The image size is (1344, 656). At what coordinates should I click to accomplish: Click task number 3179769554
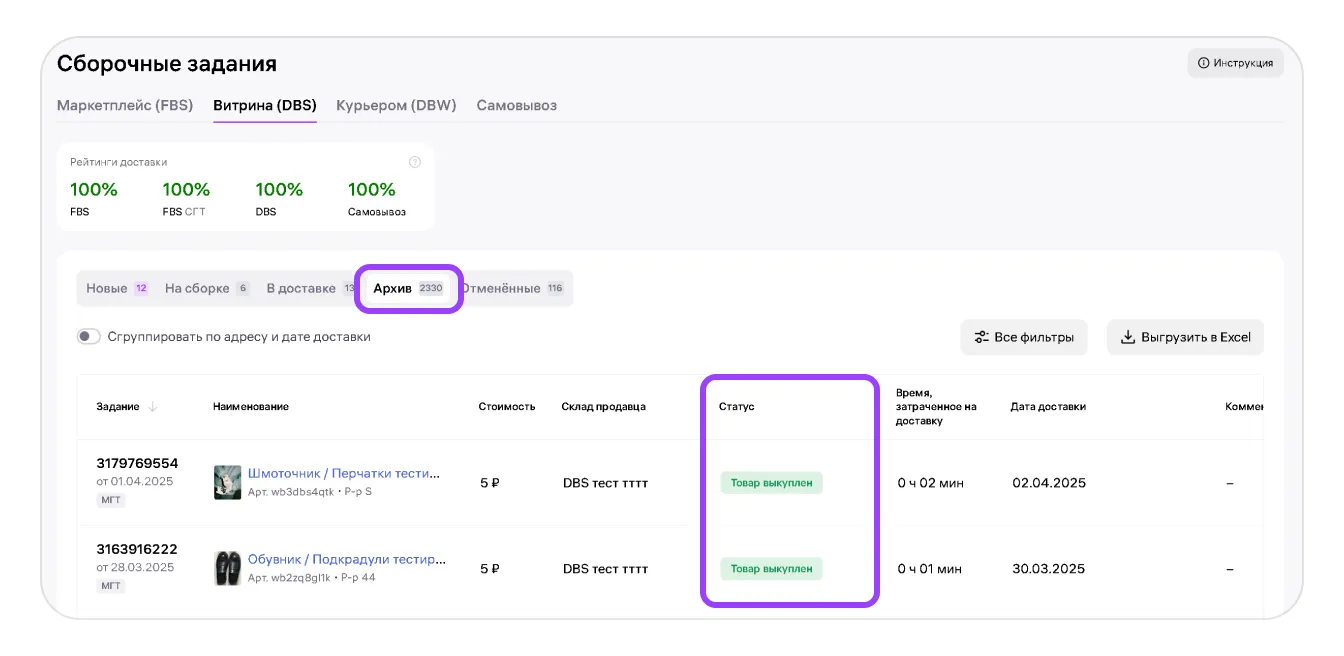tap(137, 463)
